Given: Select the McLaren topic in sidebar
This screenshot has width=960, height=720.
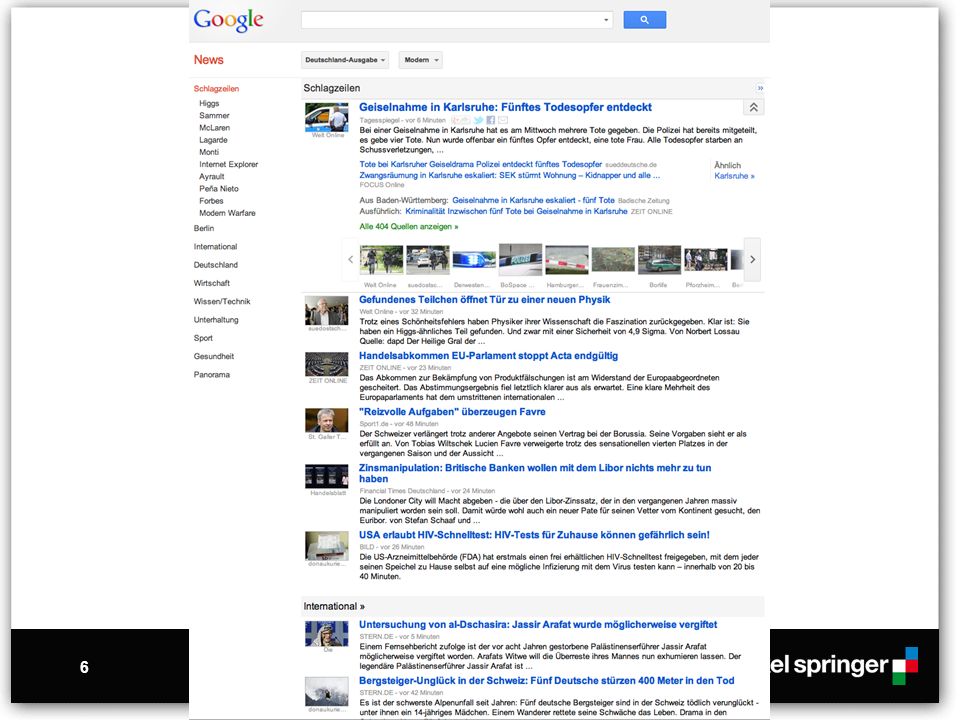Looking at the screenshot, I should [x=214, y=128].
